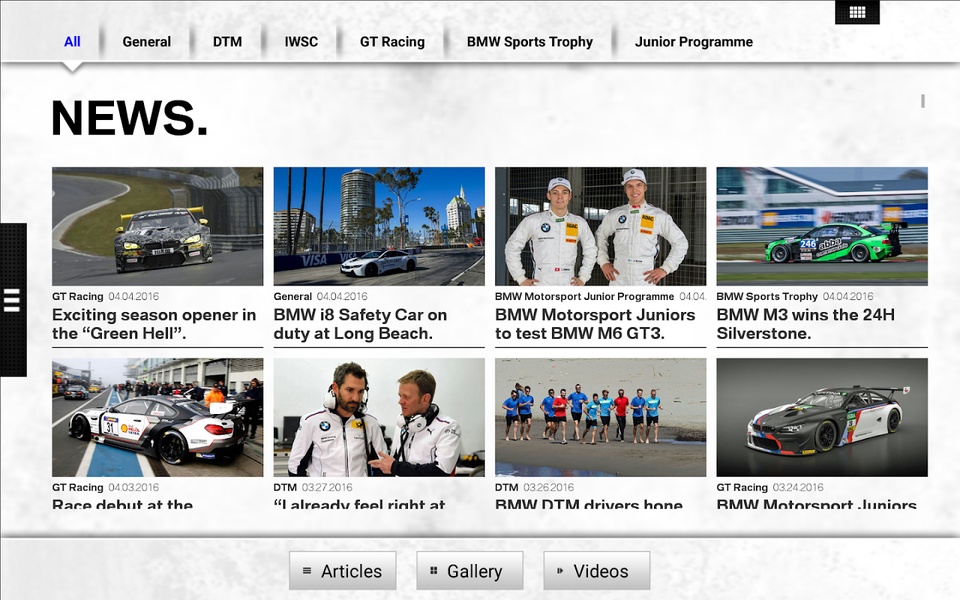Open the side menu hamburger handle

13,300
